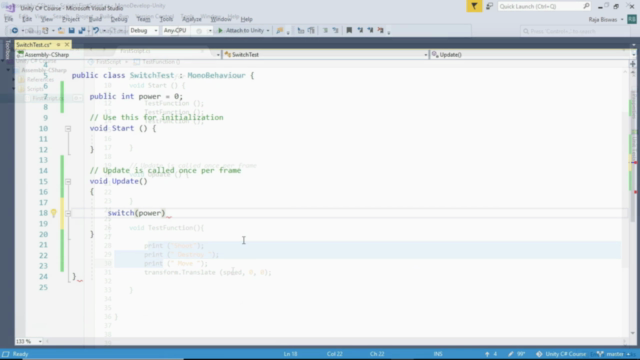Image resolution: width=640 pixels, height=360 pixels.
Task: Click the New Project icon
Action: click(45, 31)
